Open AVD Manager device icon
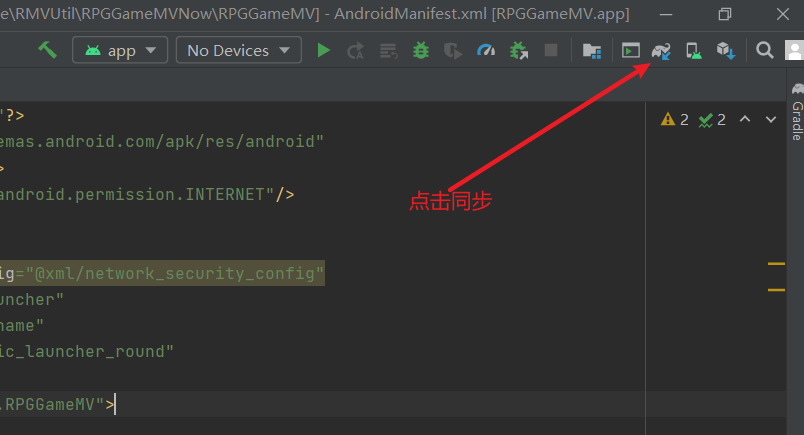Screen dimensions: 804x435 (693, 51)
